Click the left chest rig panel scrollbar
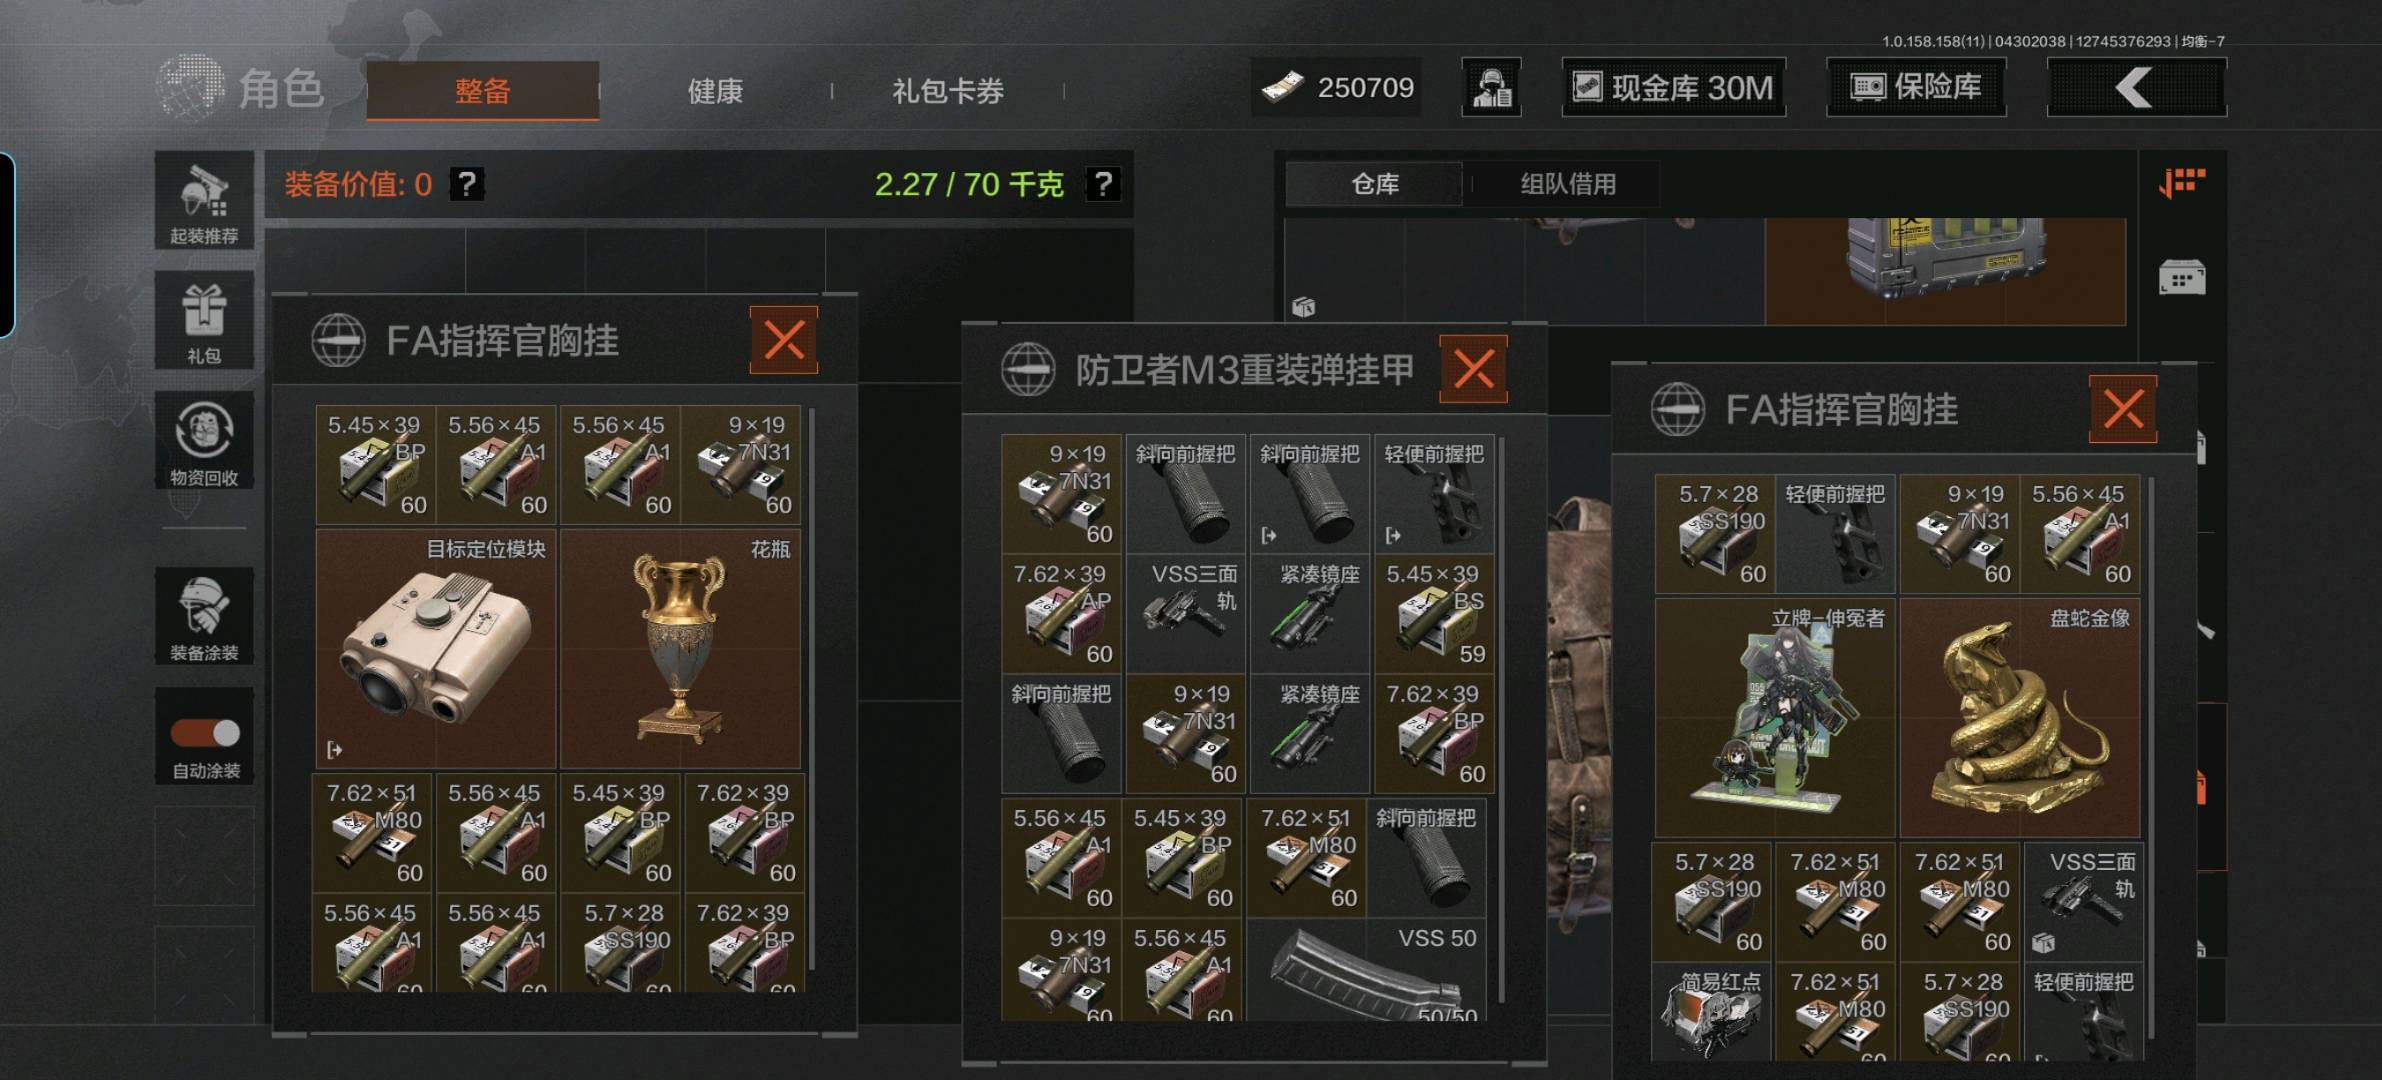The height and width of the screenshot is (1080, 2382). (x=811, y=688)
